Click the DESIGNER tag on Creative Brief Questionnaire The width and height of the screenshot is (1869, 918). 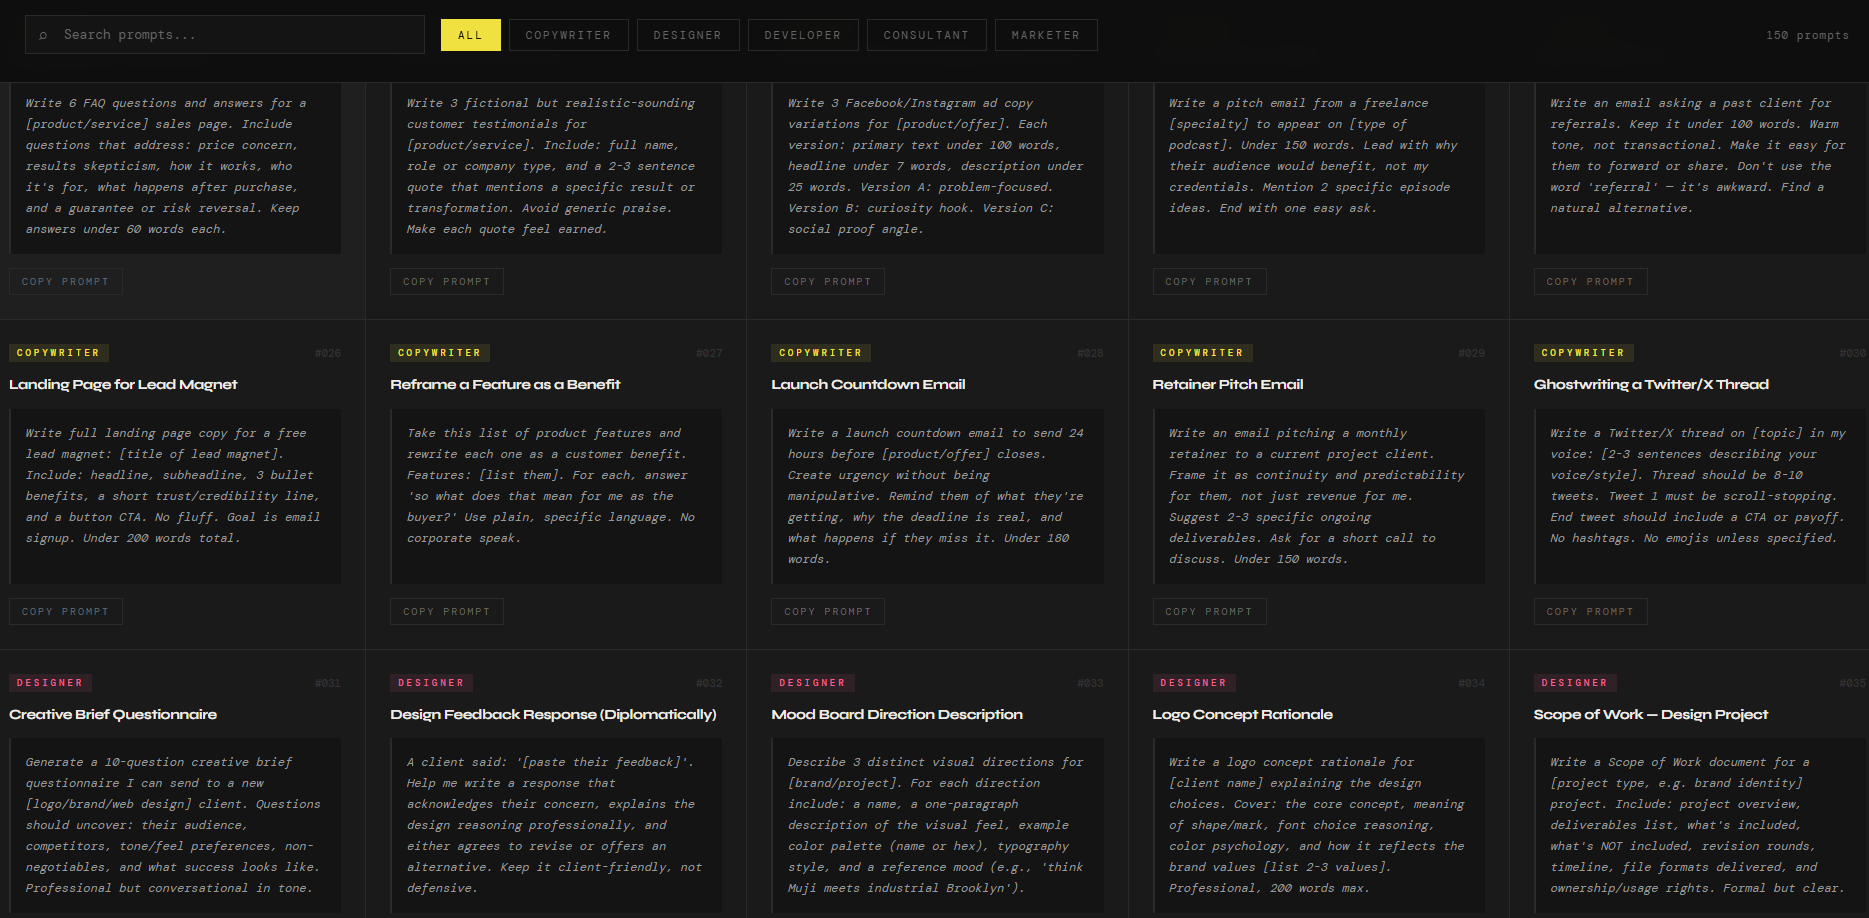(50, 683)
